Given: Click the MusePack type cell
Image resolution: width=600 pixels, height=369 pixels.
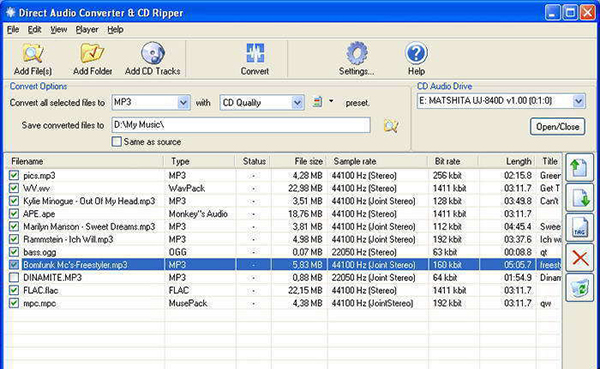Looking at the screenshot, I should point(188,303).
